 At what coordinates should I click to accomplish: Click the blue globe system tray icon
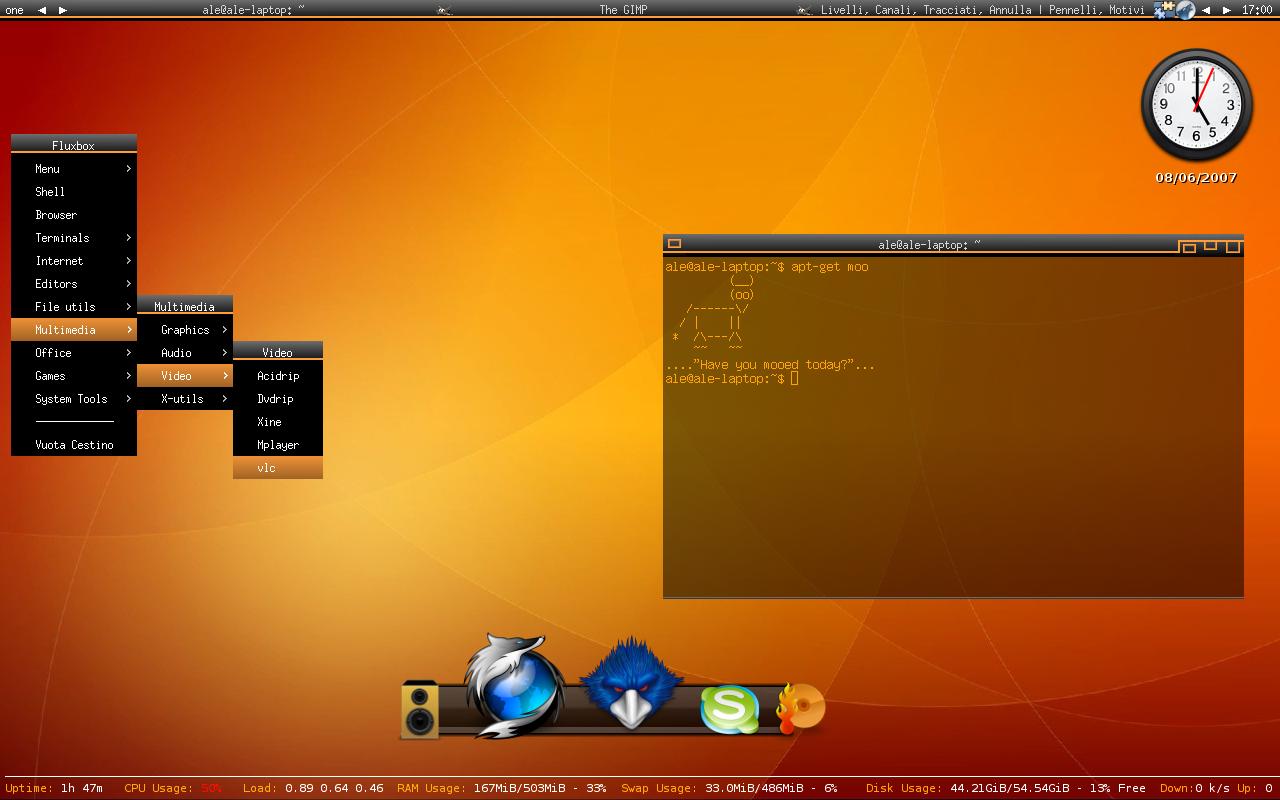click(x=1186, y=10)
